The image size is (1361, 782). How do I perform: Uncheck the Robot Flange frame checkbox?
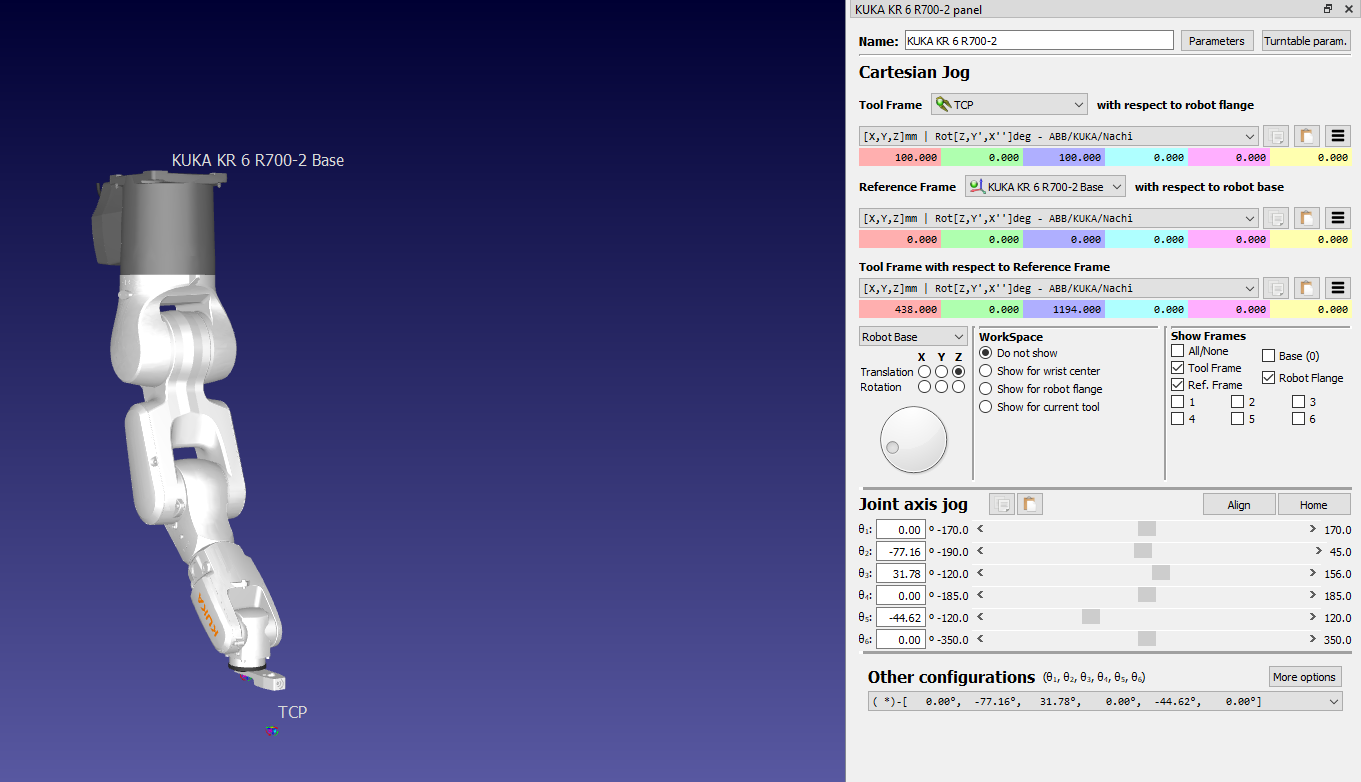tap(1268, 378)
